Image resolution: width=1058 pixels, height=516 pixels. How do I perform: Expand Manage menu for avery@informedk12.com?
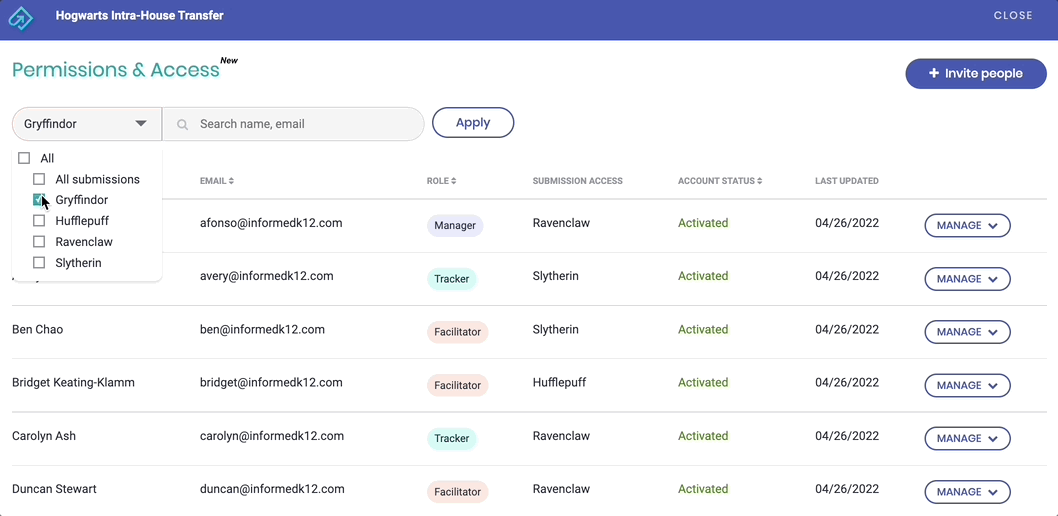(x=967, y=279)
